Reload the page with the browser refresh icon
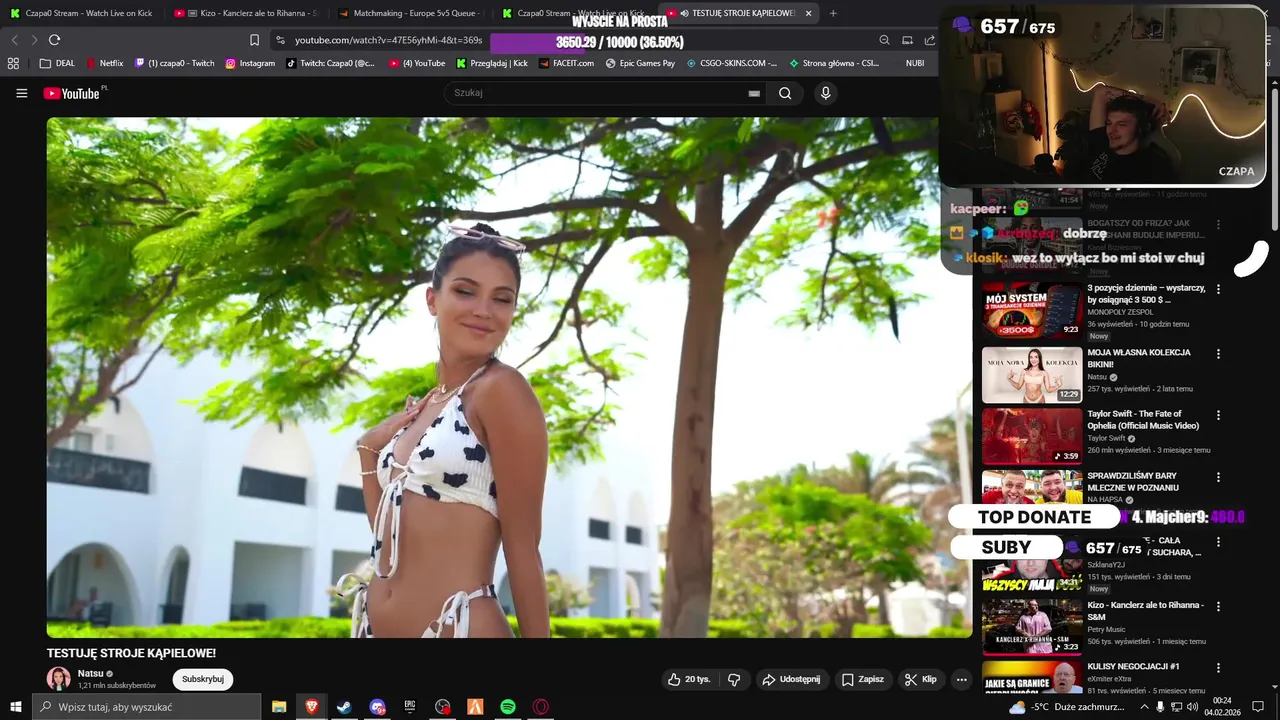The image size is (1280, 720). (x=54, y=40)
